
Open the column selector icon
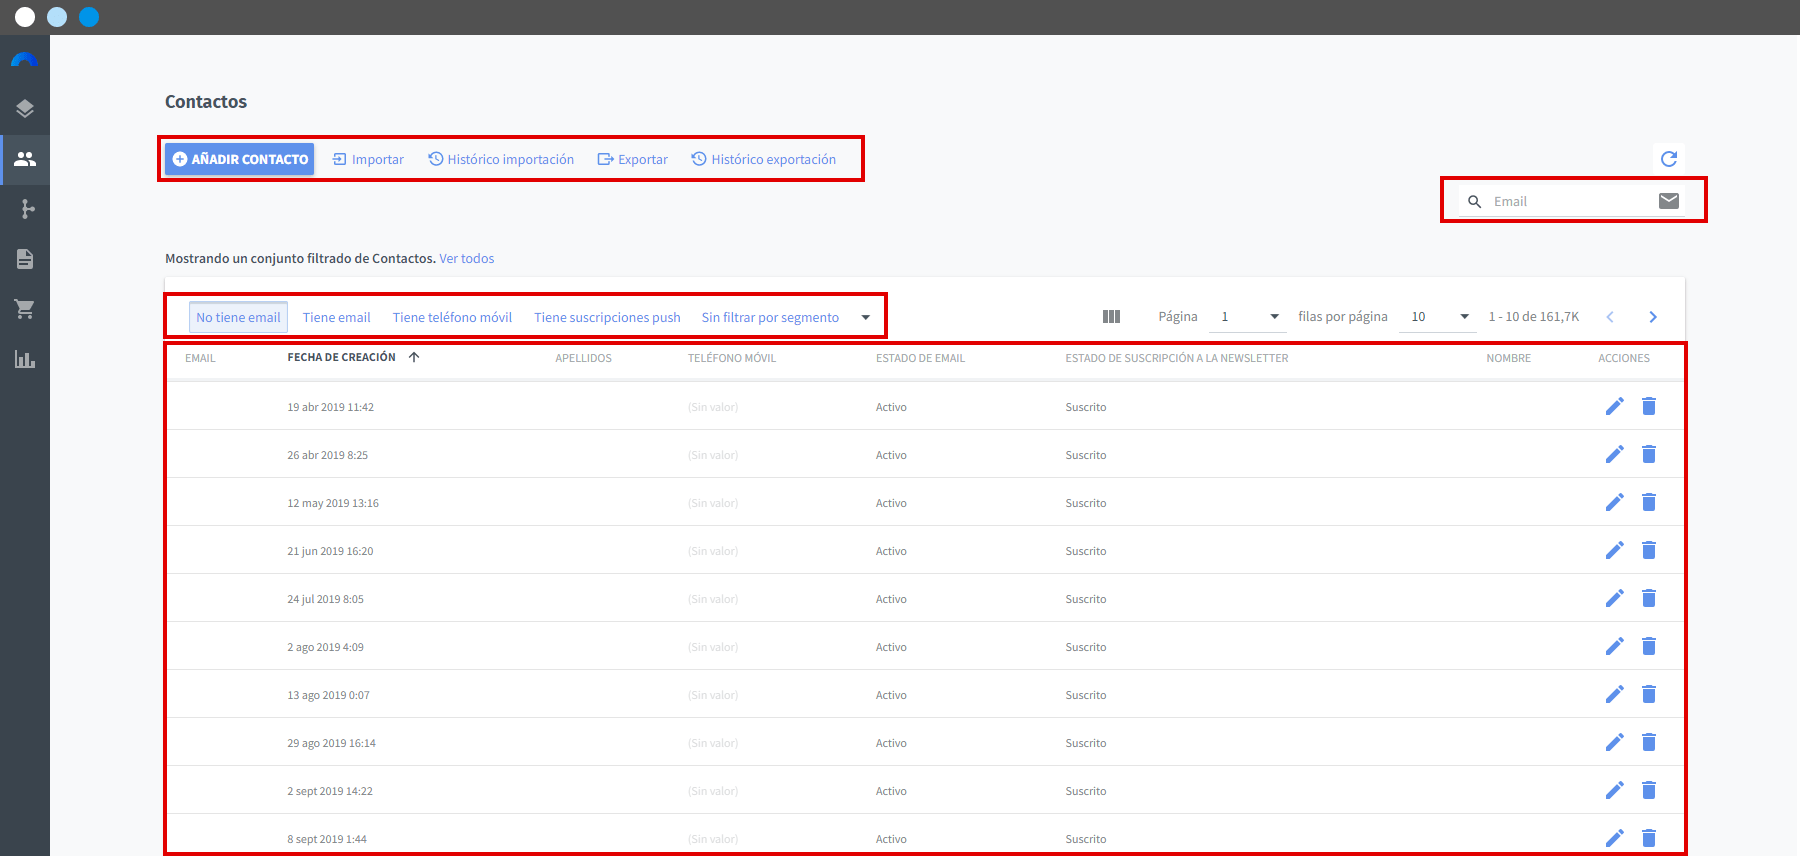(x=1111, y=317)
